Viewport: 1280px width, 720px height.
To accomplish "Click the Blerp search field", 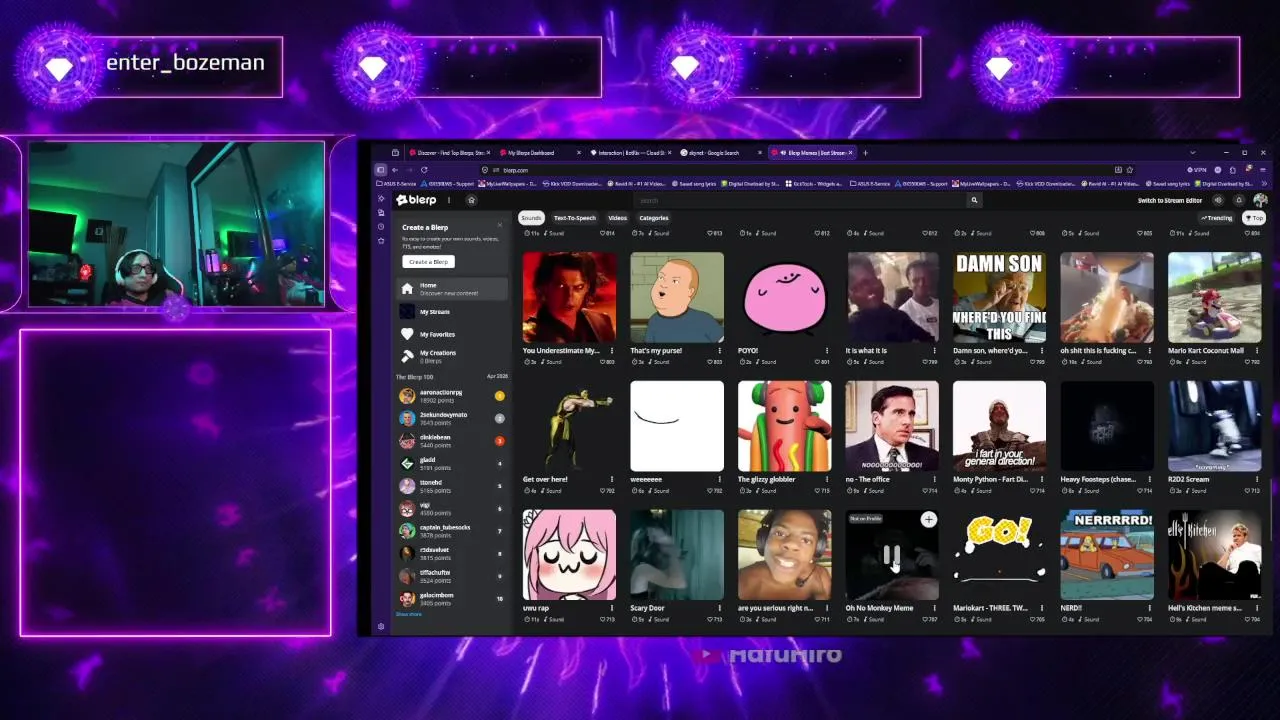I will (800, 200).
